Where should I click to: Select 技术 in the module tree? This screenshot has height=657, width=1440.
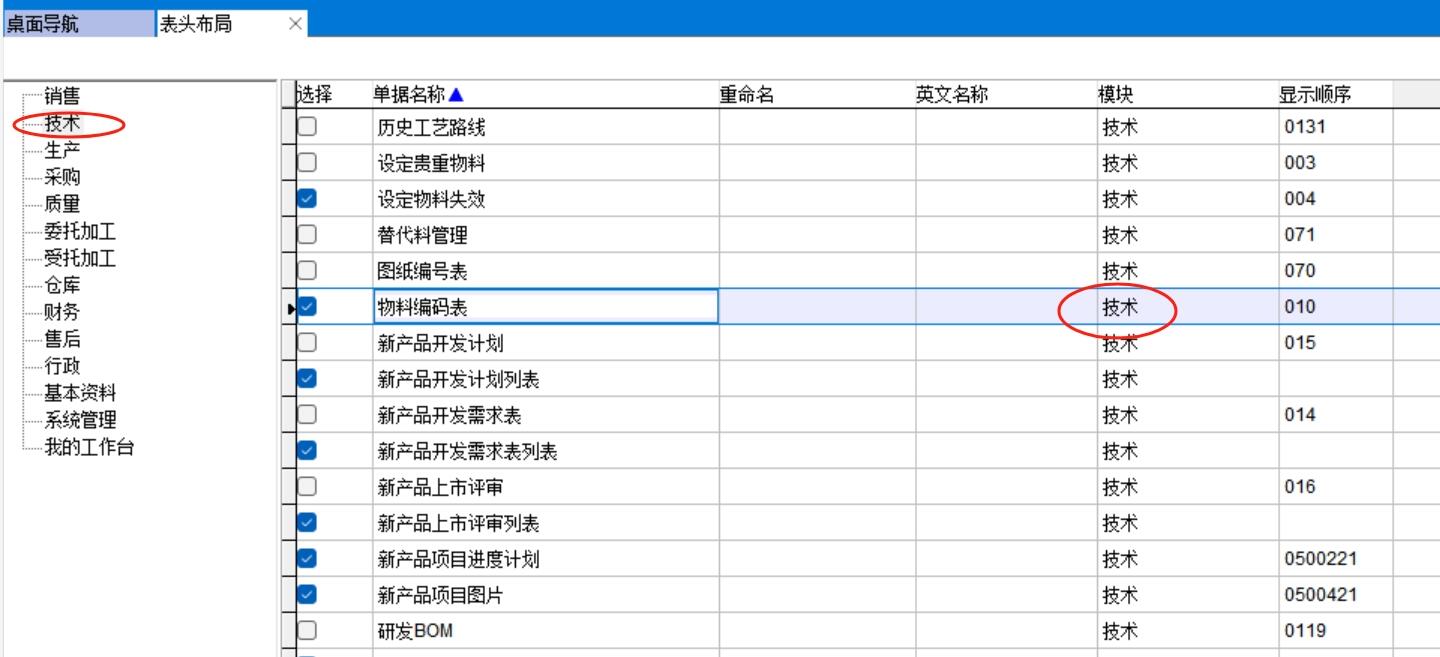62,124
